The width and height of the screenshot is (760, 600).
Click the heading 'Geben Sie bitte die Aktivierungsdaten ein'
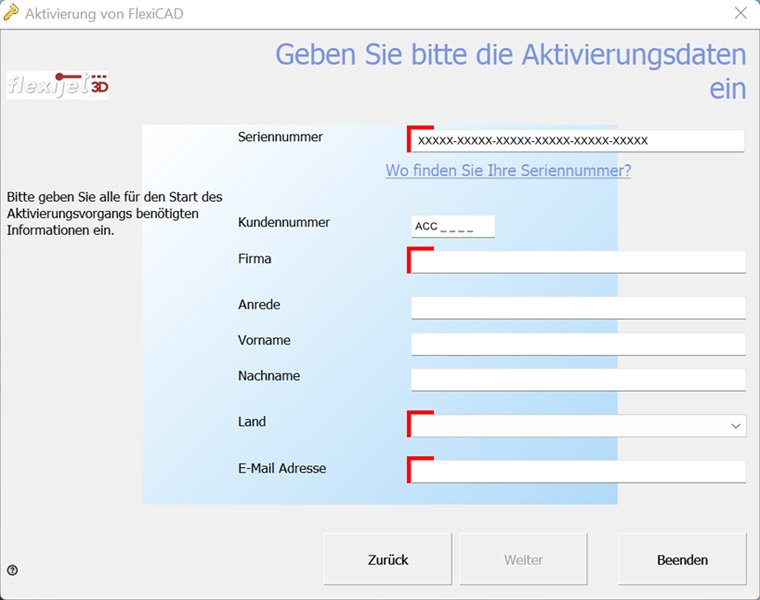(510, 71)
